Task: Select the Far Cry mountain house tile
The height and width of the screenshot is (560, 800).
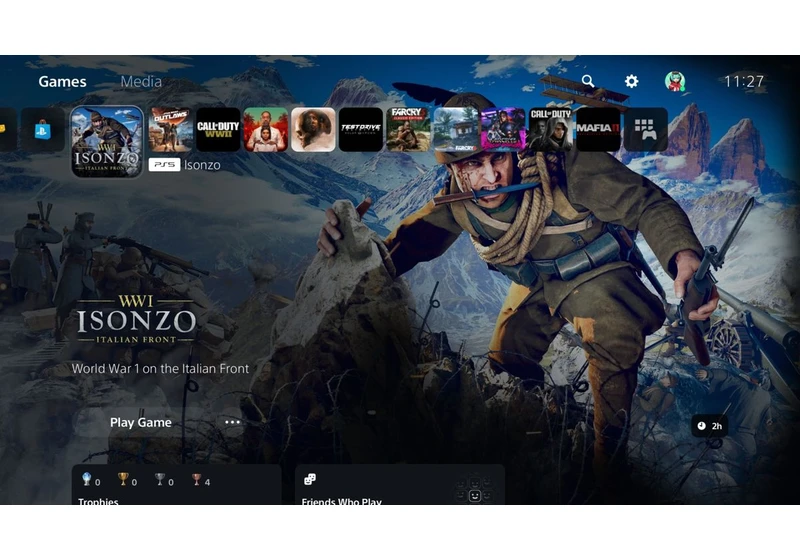Action: [x=456, y=130]
